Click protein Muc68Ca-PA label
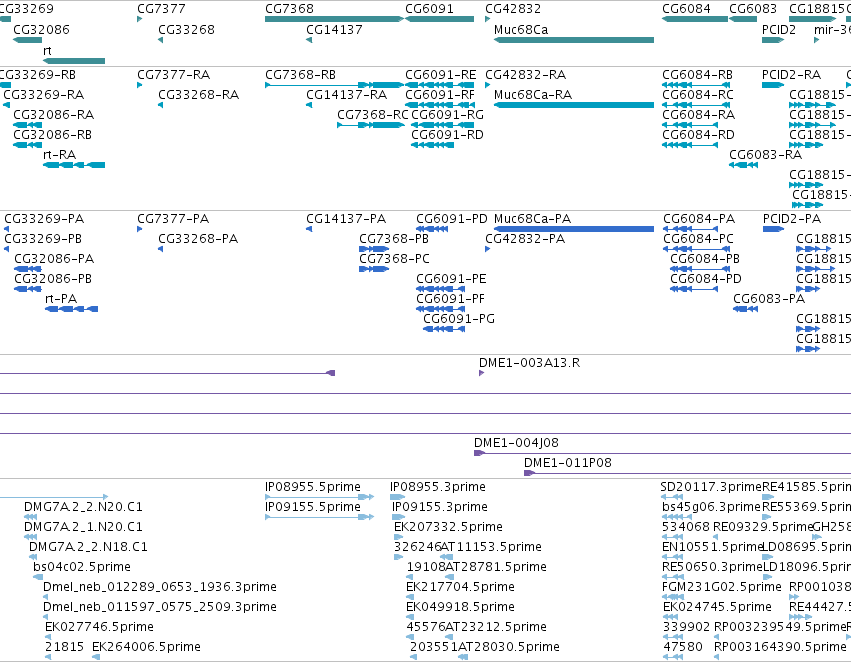 pos(532,219)
